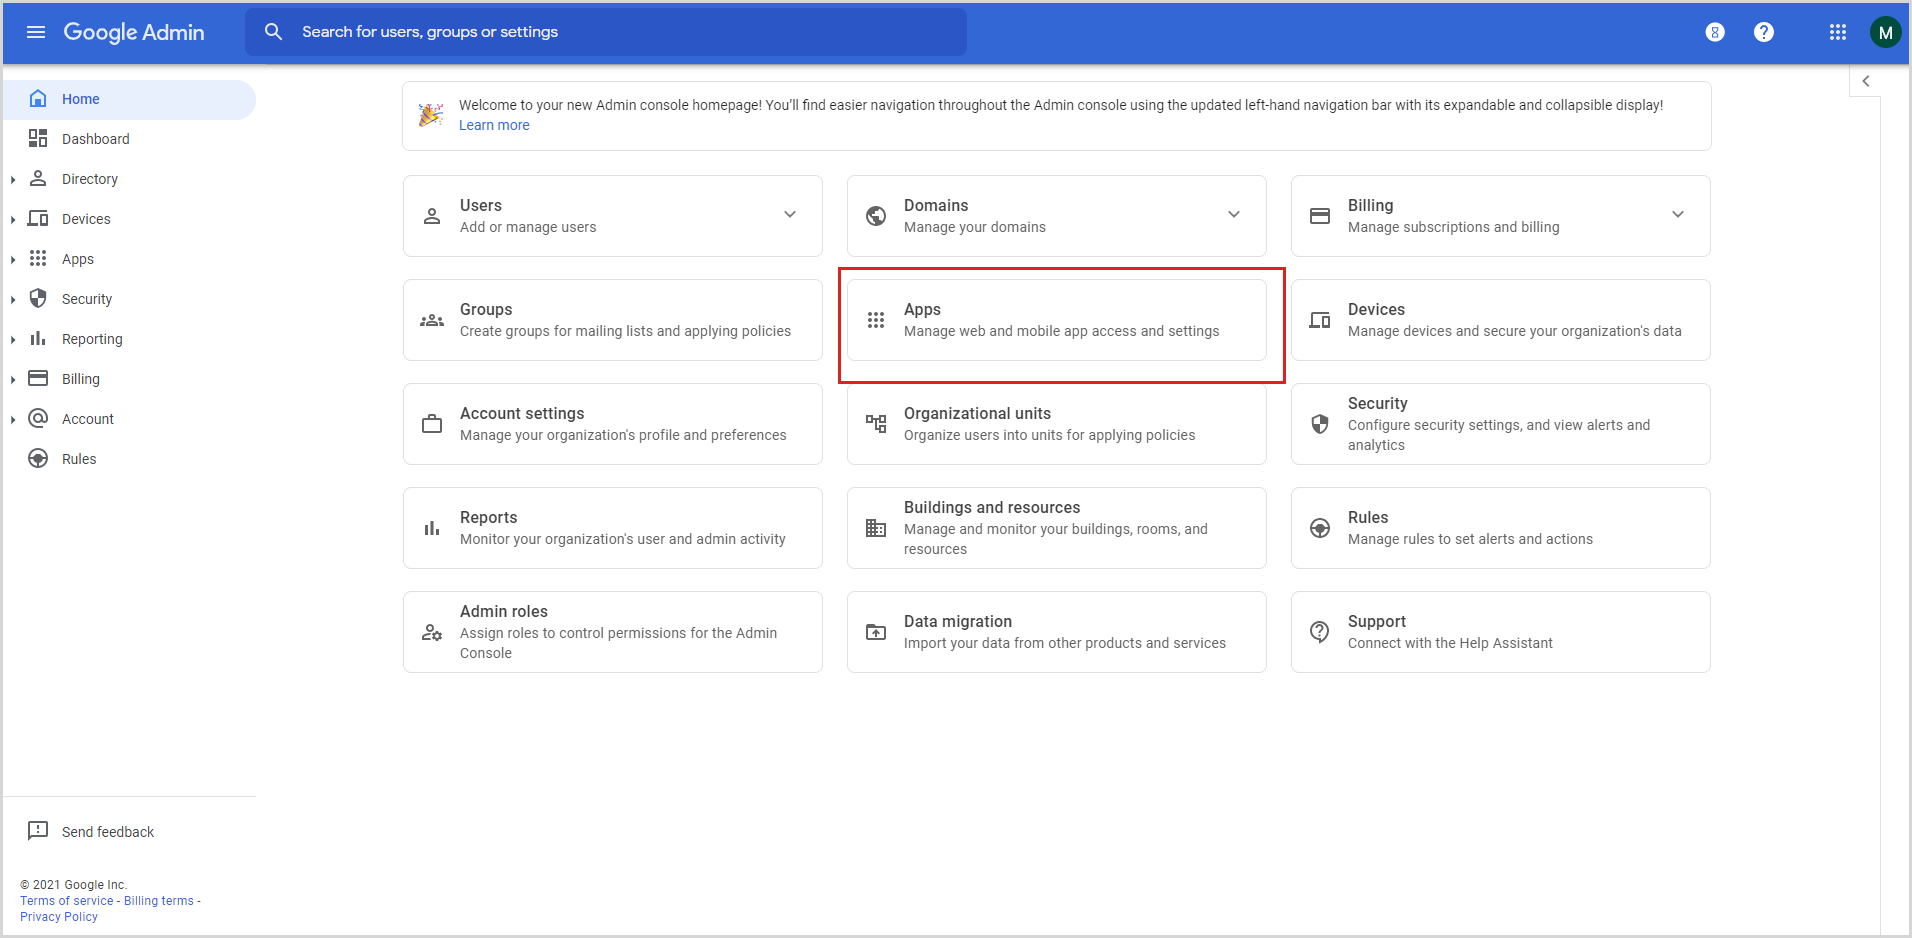Click the Support help icon

[x=1320, y=631]
